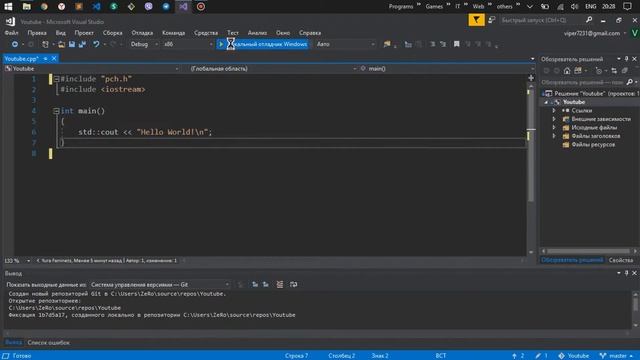Open the Debug configuration dropdown

pyautogui.click(x=144, y=44)
